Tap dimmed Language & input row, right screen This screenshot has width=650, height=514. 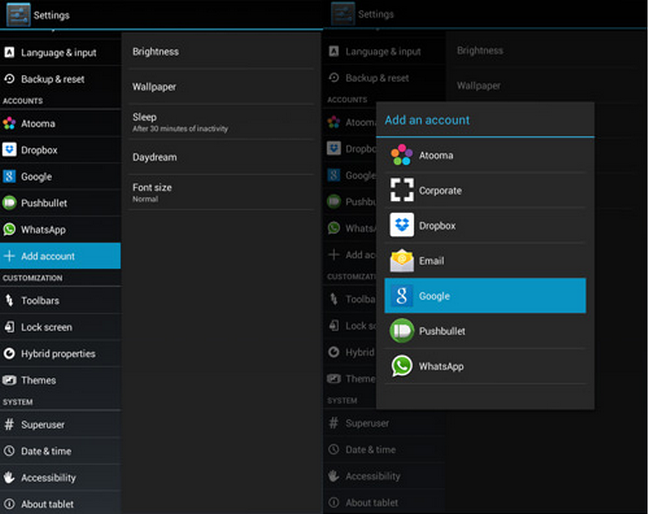[x=385, y=51]
